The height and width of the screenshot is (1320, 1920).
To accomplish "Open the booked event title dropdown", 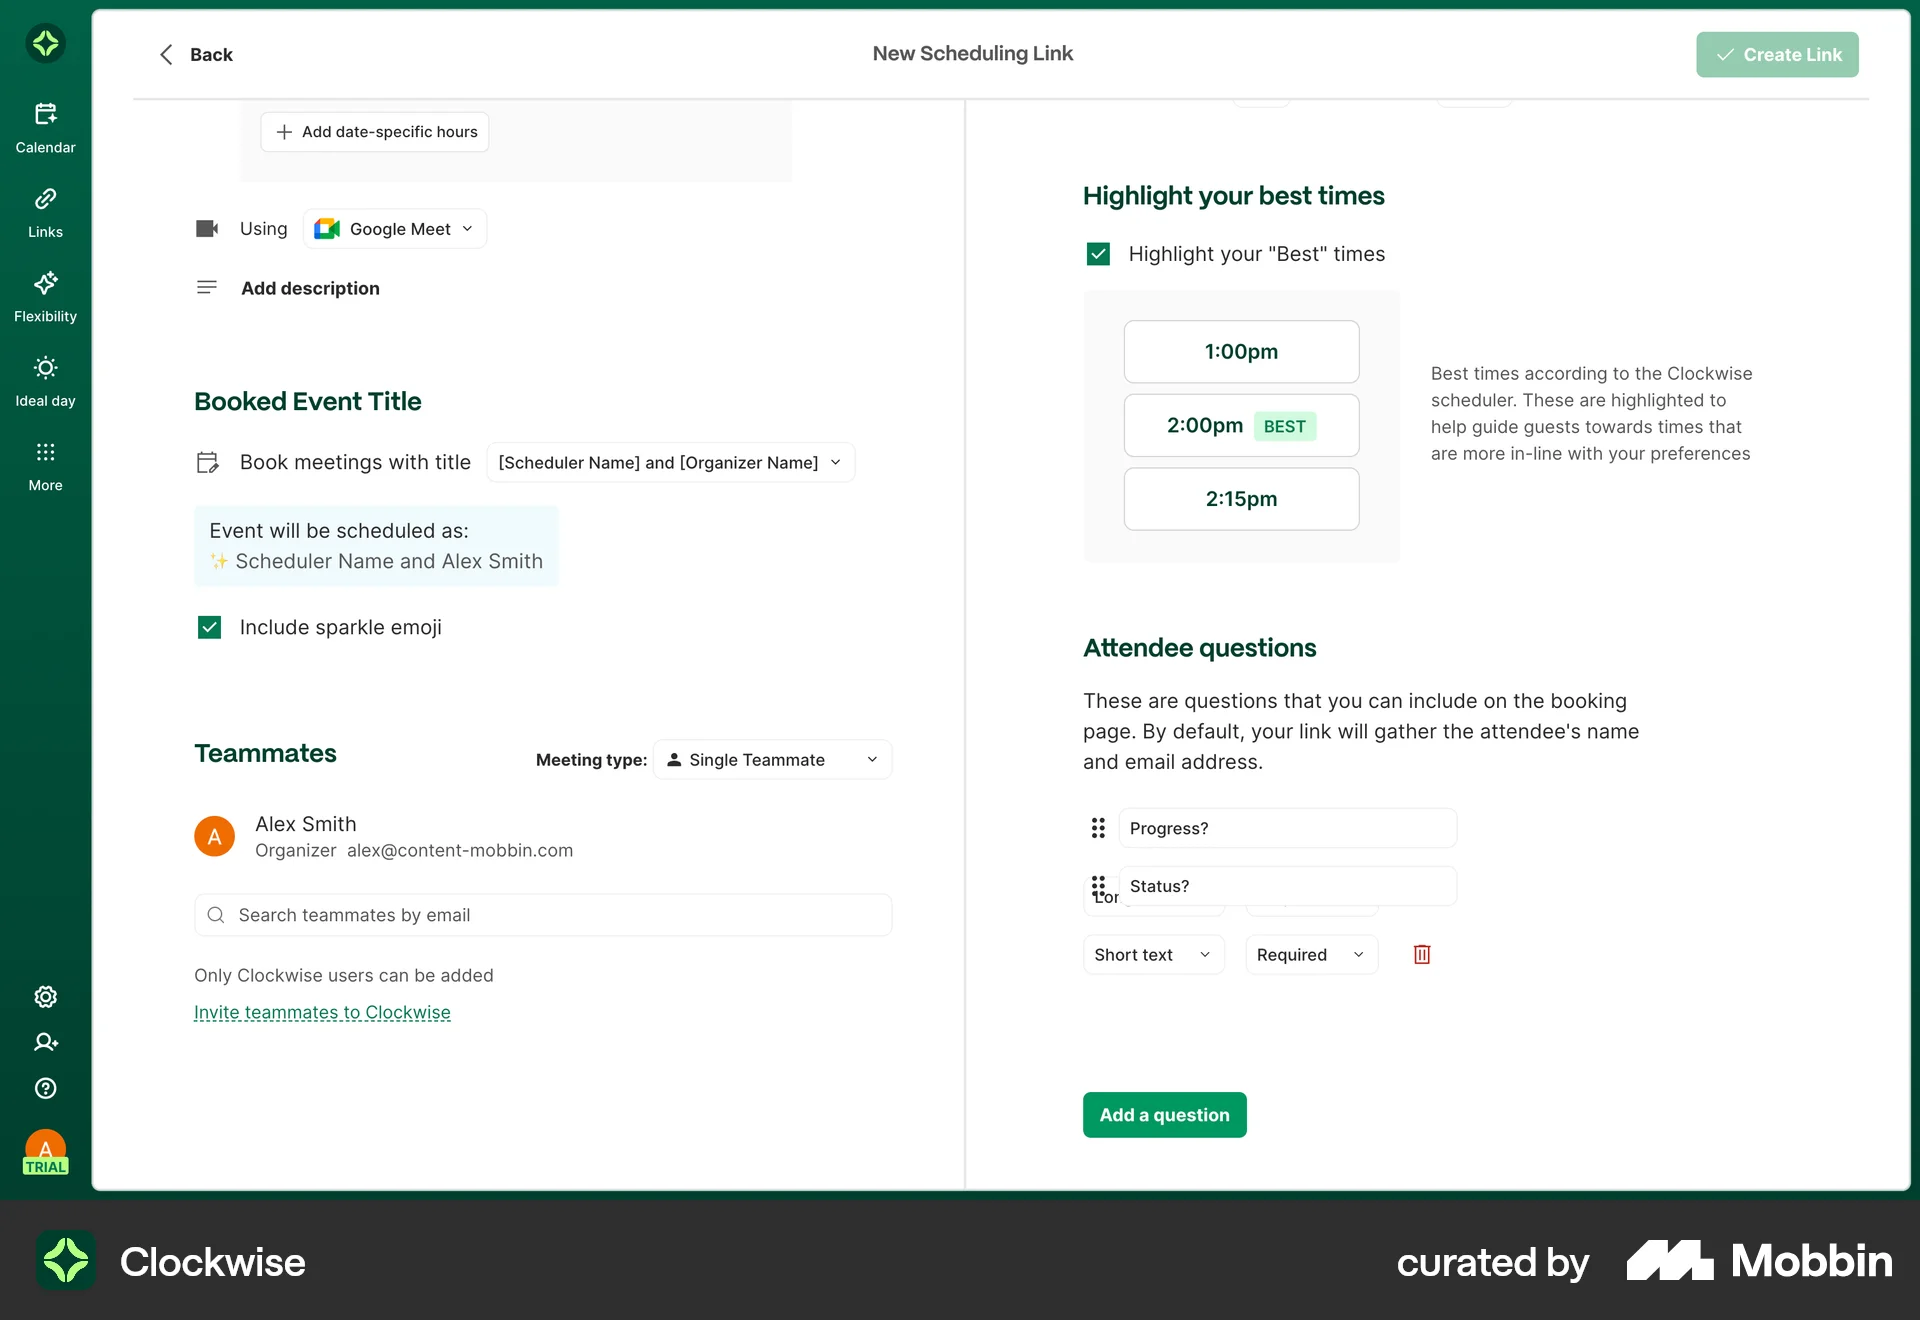I will (x=669, y=462).
